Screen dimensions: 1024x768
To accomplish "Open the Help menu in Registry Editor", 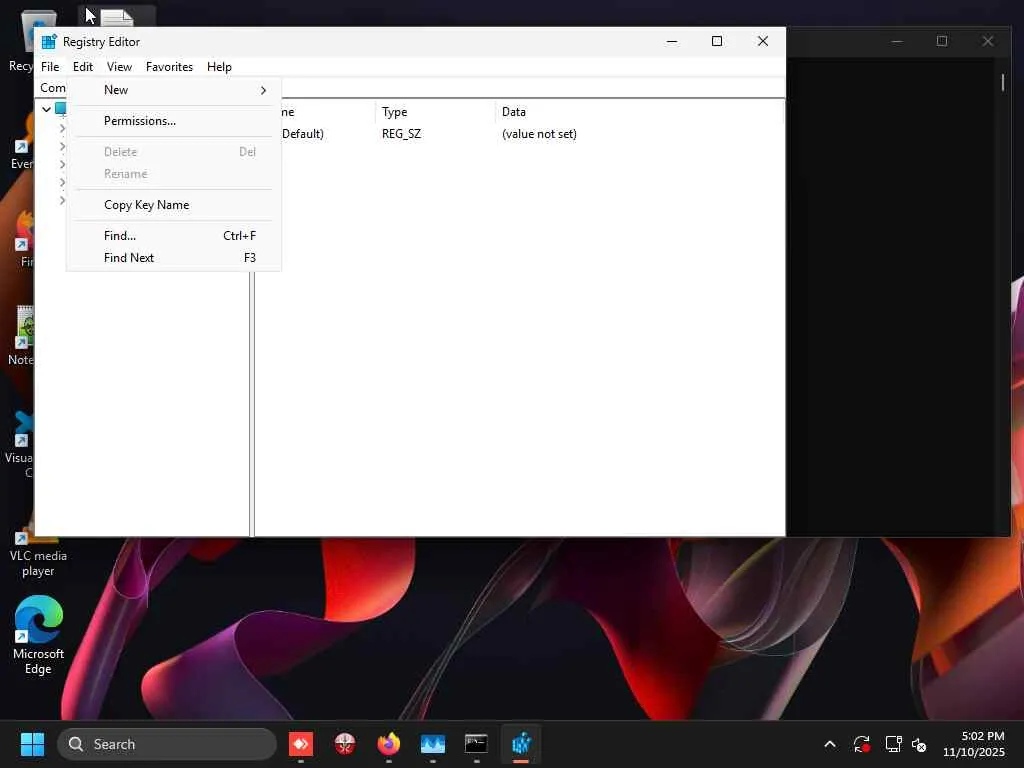I will 219,67.
